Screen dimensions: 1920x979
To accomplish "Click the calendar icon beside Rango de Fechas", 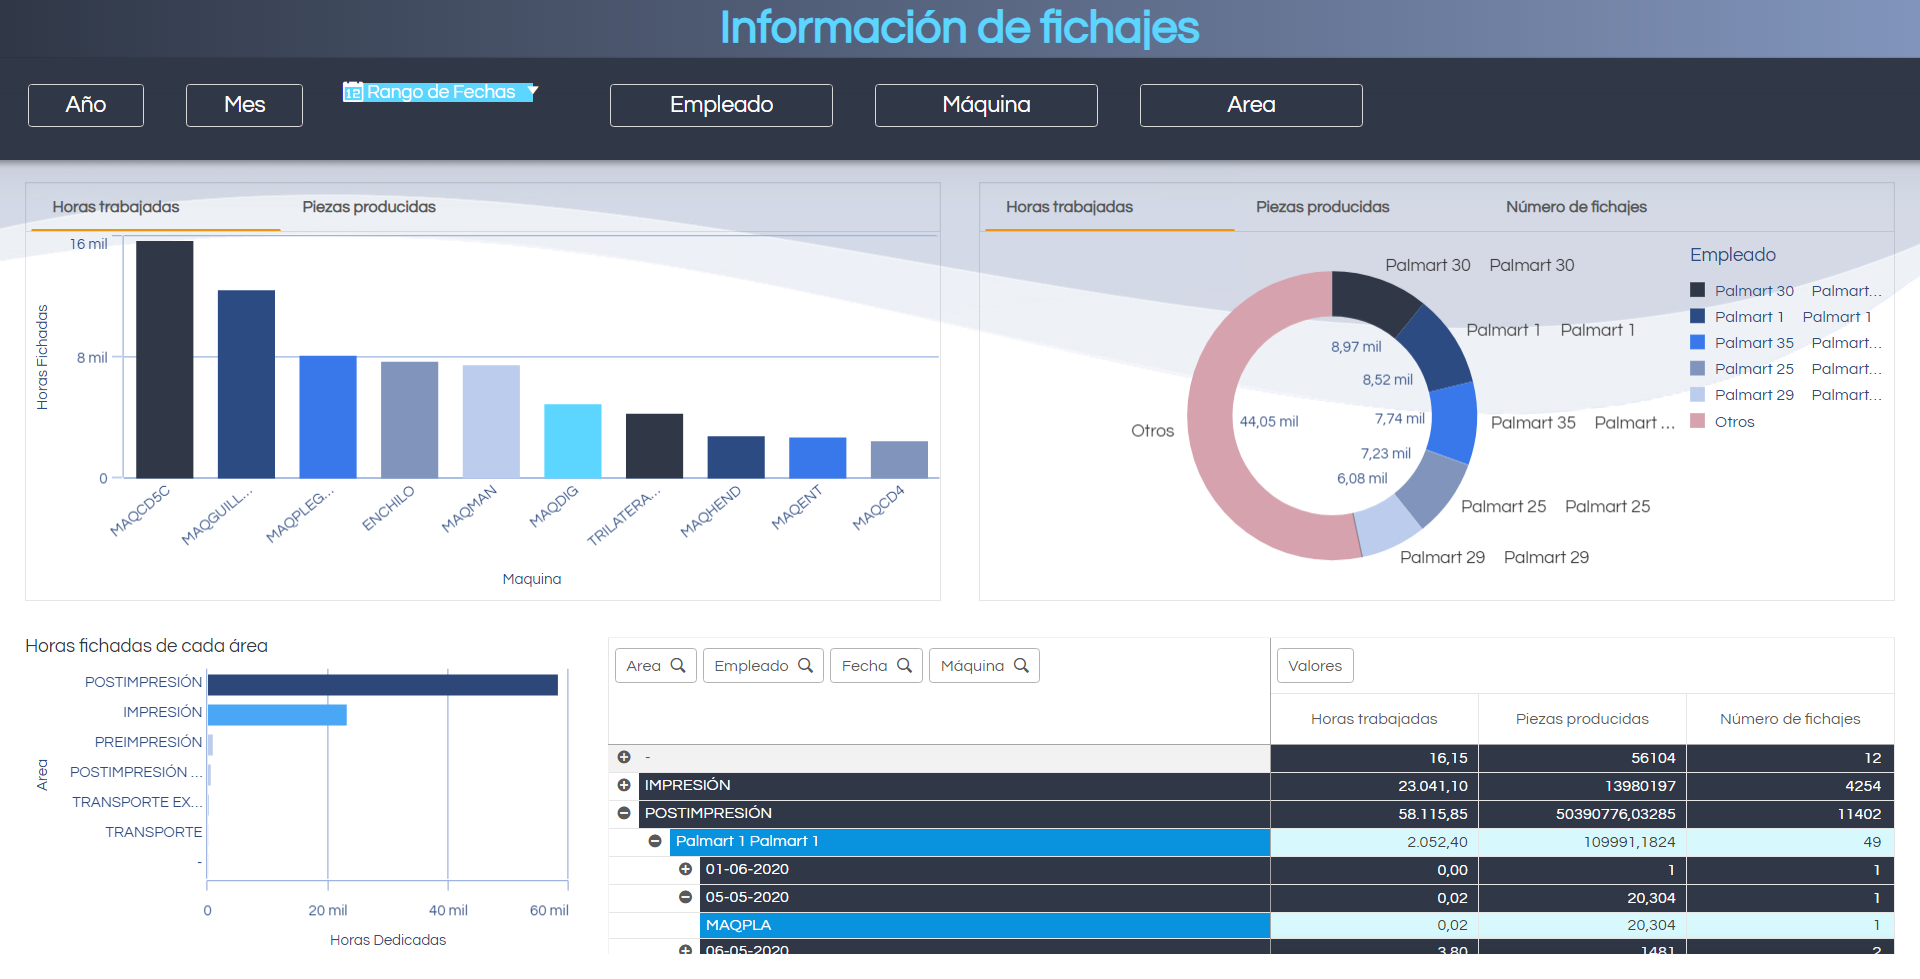I will [353, 92].
